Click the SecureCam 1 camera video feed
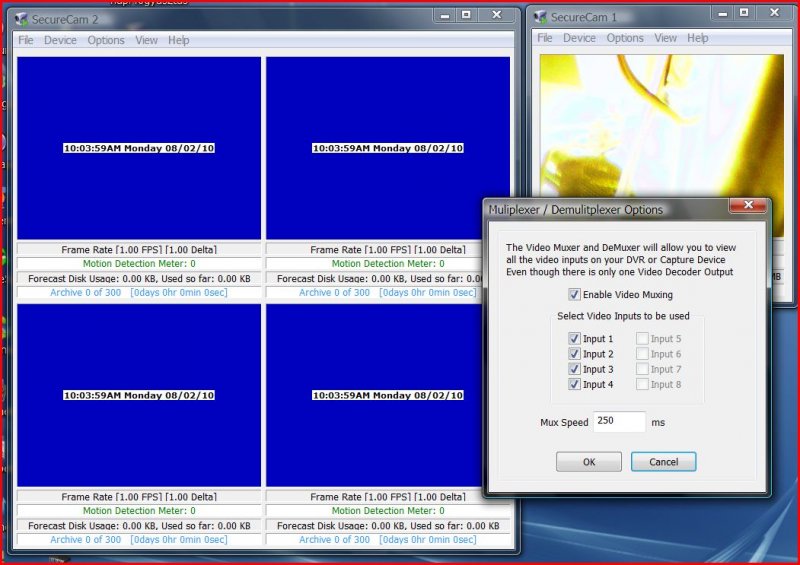Screen dimensions: 800x565 [x=661, y=125]
